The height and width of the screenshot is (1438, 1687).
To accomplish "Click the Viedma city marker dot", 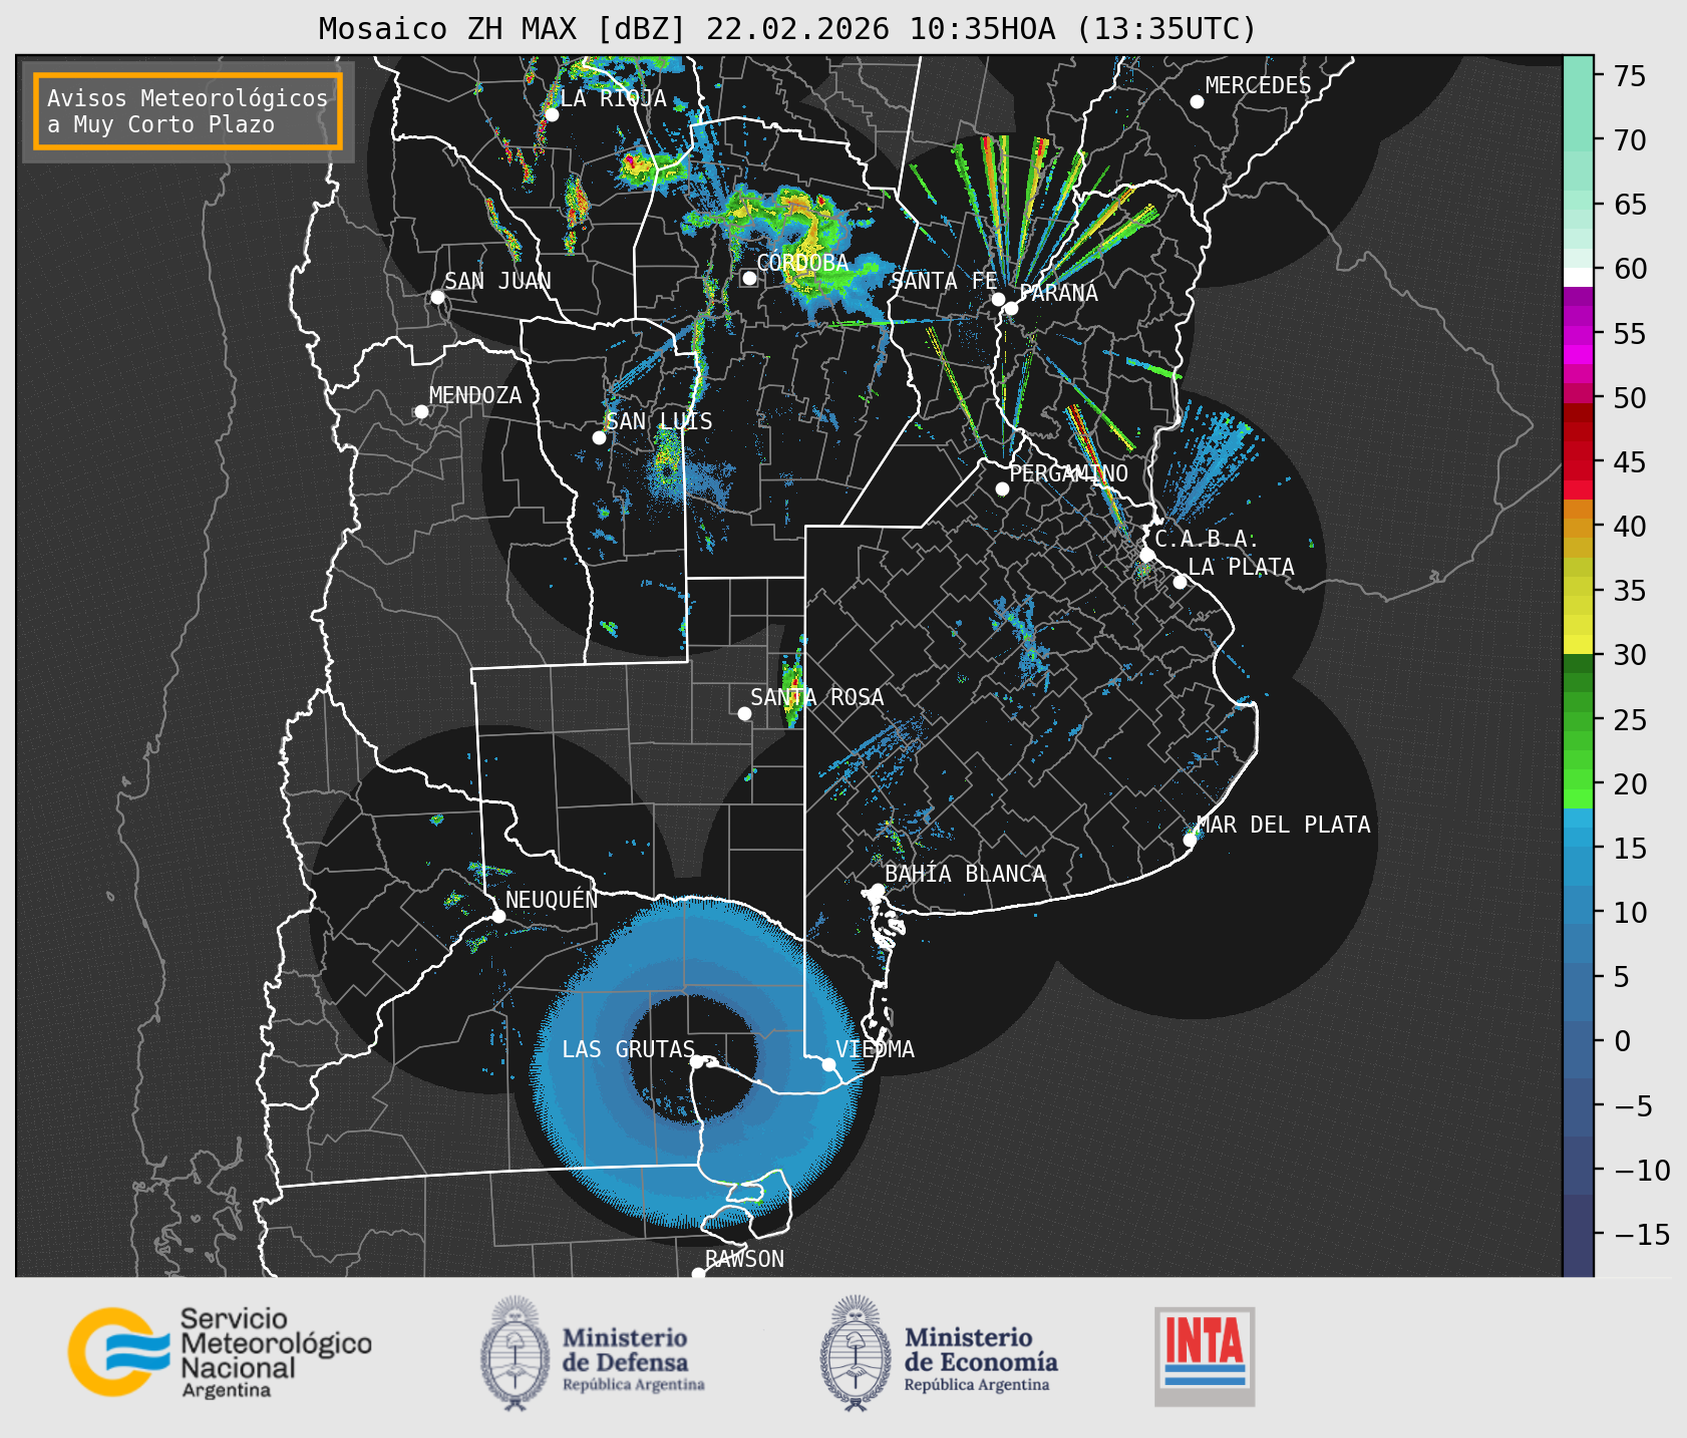I will (829, 1064).
